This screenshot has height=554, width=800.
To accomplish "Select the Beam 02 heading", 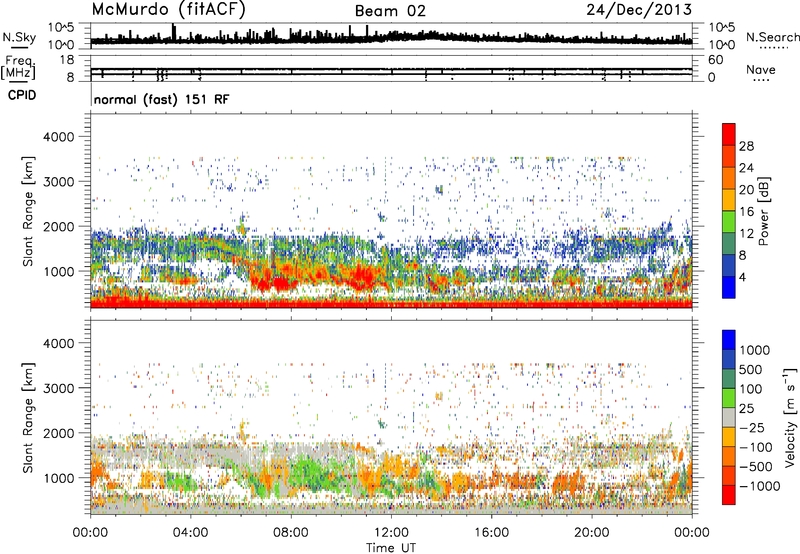I will pos(390,11).
